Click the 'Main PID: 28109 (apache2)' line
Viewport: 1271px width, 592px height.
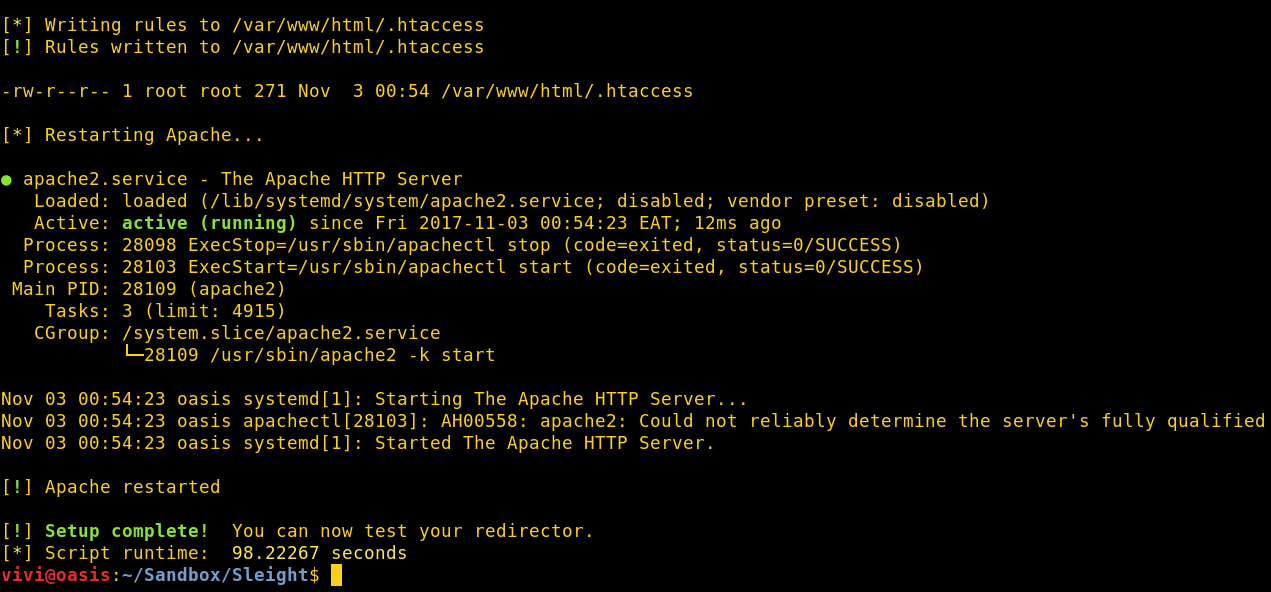(x=149, y=289)
